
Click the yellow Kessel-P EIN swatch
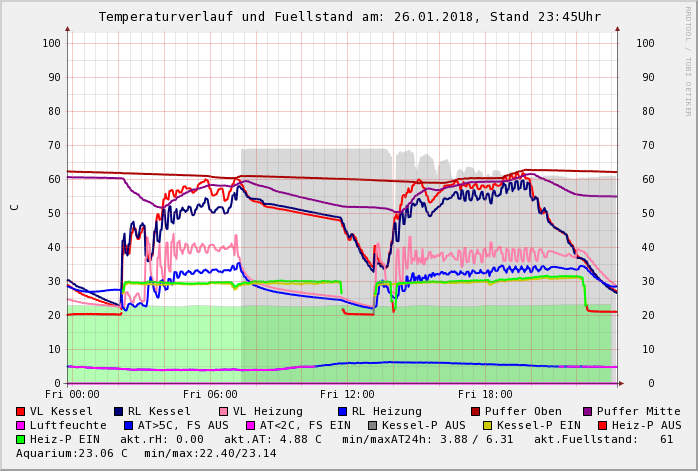pos(486,425)
